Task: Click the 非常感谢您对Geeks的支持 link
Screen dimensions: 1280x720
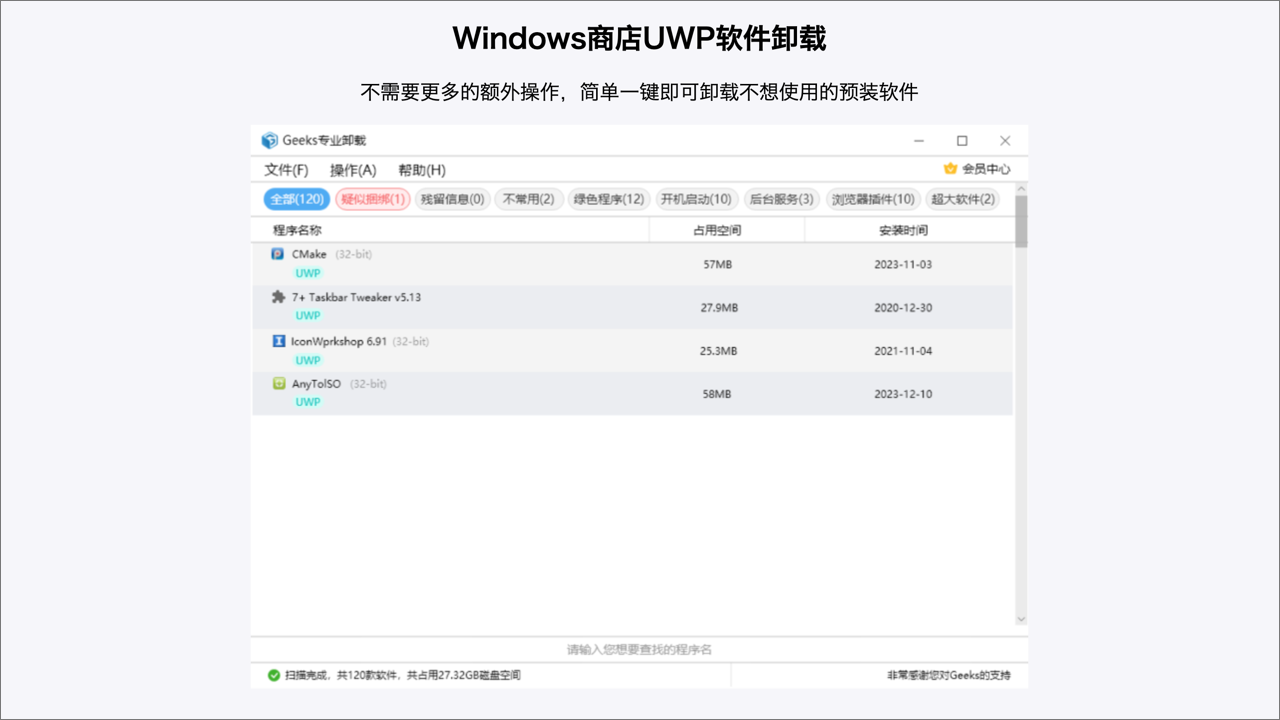Action: (945, 675)
